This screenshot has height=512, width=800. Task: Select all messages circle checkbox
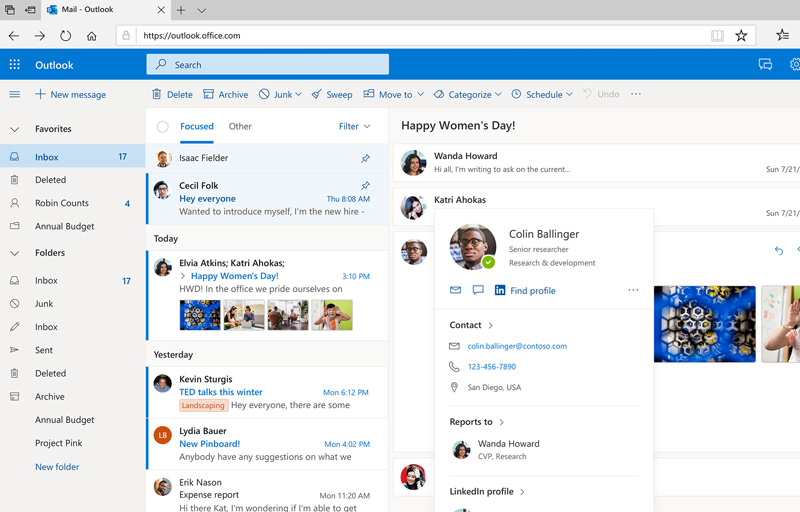[x=163, y=126]
